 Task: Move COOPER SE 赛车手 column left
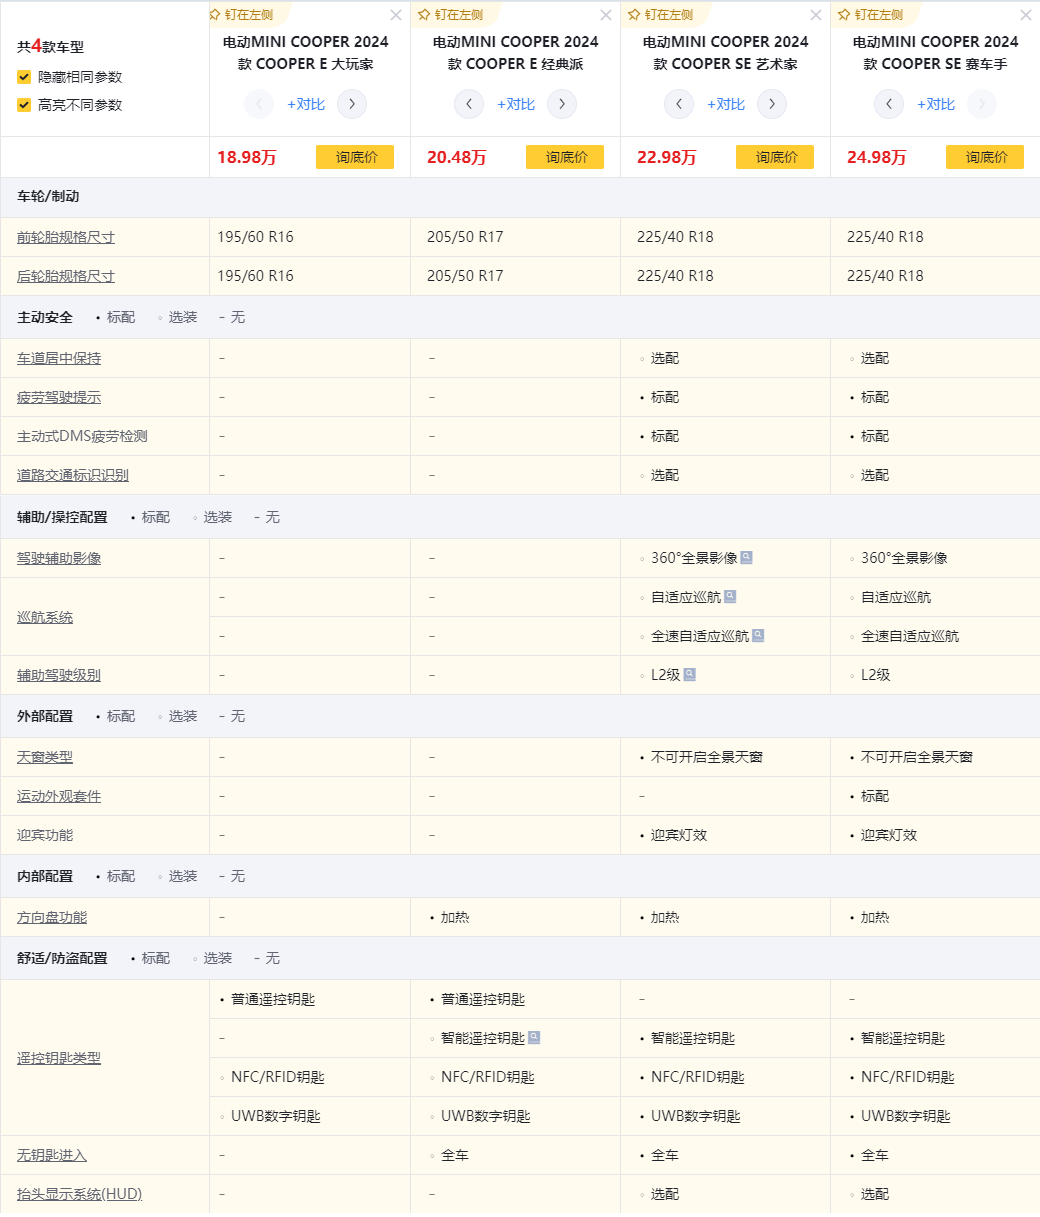pyautogui.click(x=889, y=104)
